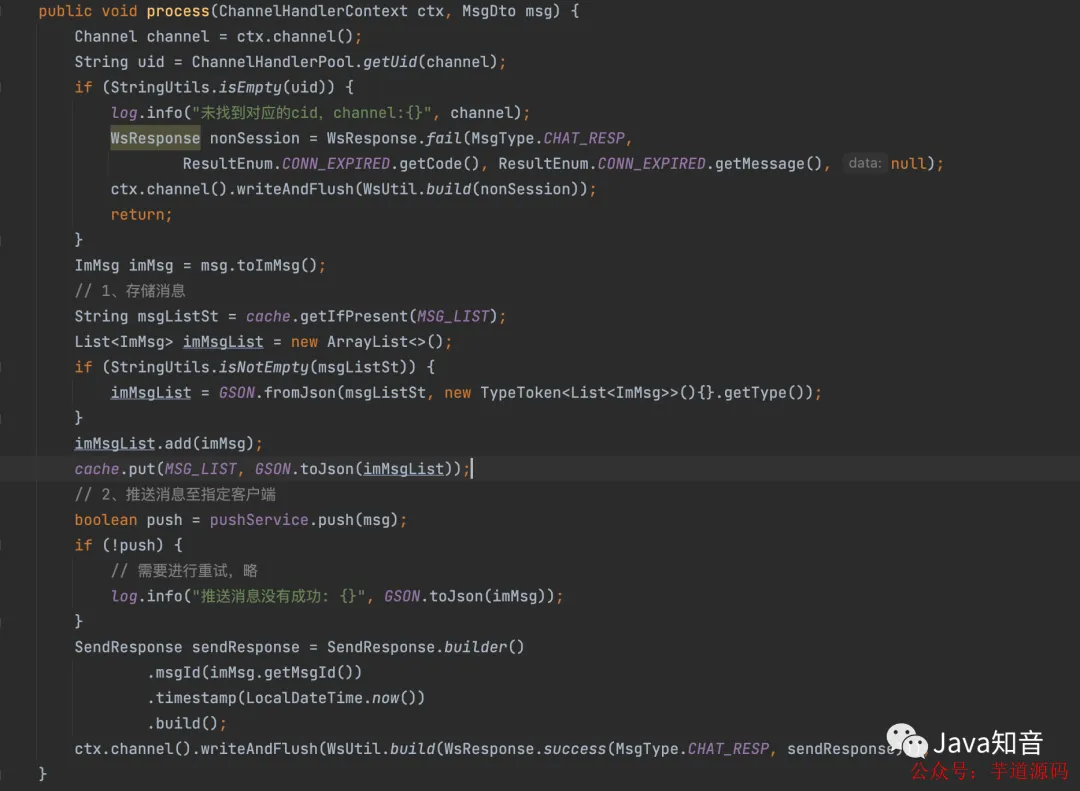Click the '!push' condition
Viewport: 1080px width, 791px height.
coord(133,546)
